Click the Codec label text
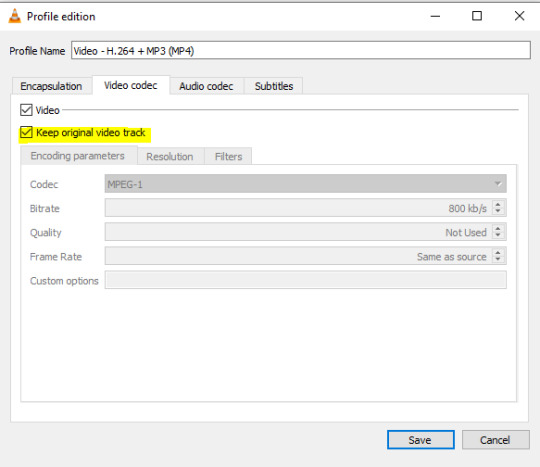The image size is (540, 467). (44, 185)
